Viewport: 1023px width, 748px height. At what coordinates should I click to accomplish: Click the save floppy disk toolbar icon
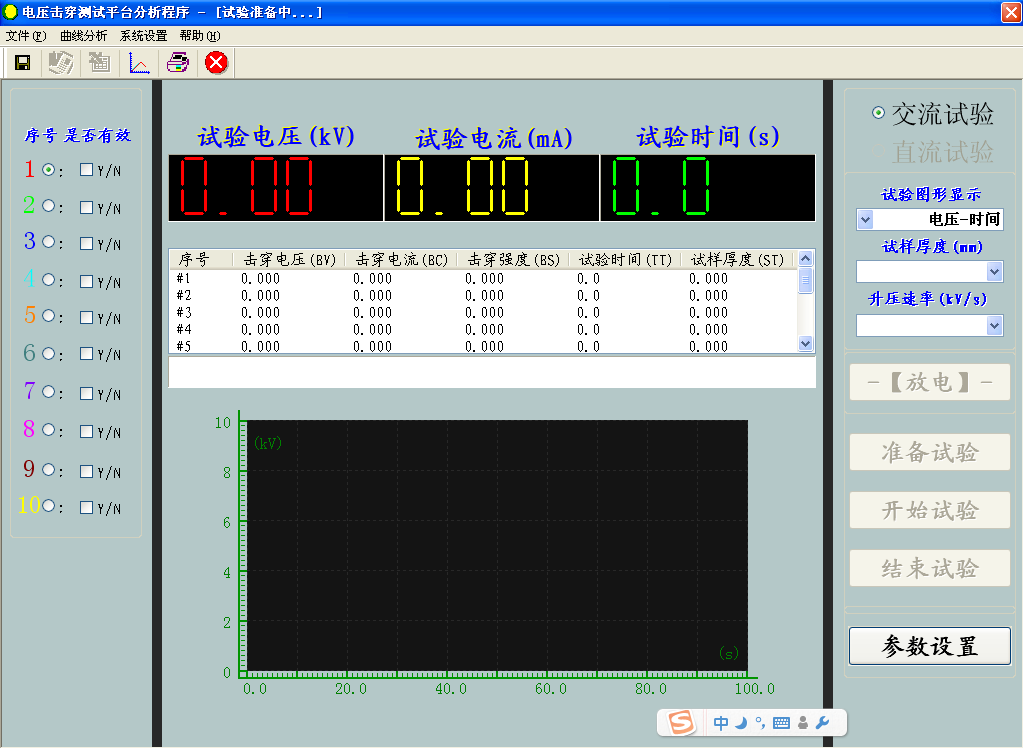click(22, 63)
